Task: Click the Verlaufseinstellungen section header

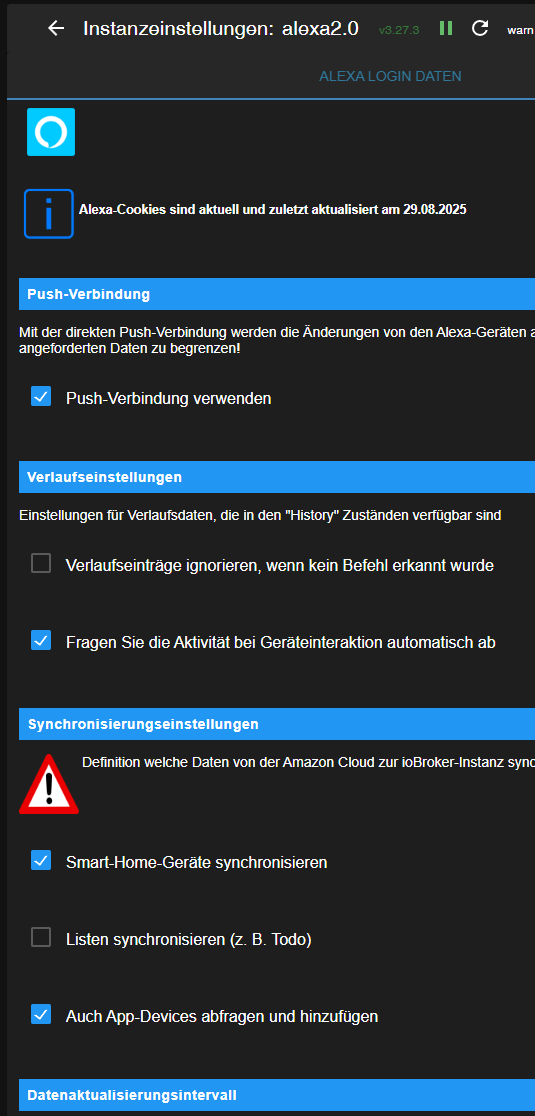Action: tap(277, 477)
